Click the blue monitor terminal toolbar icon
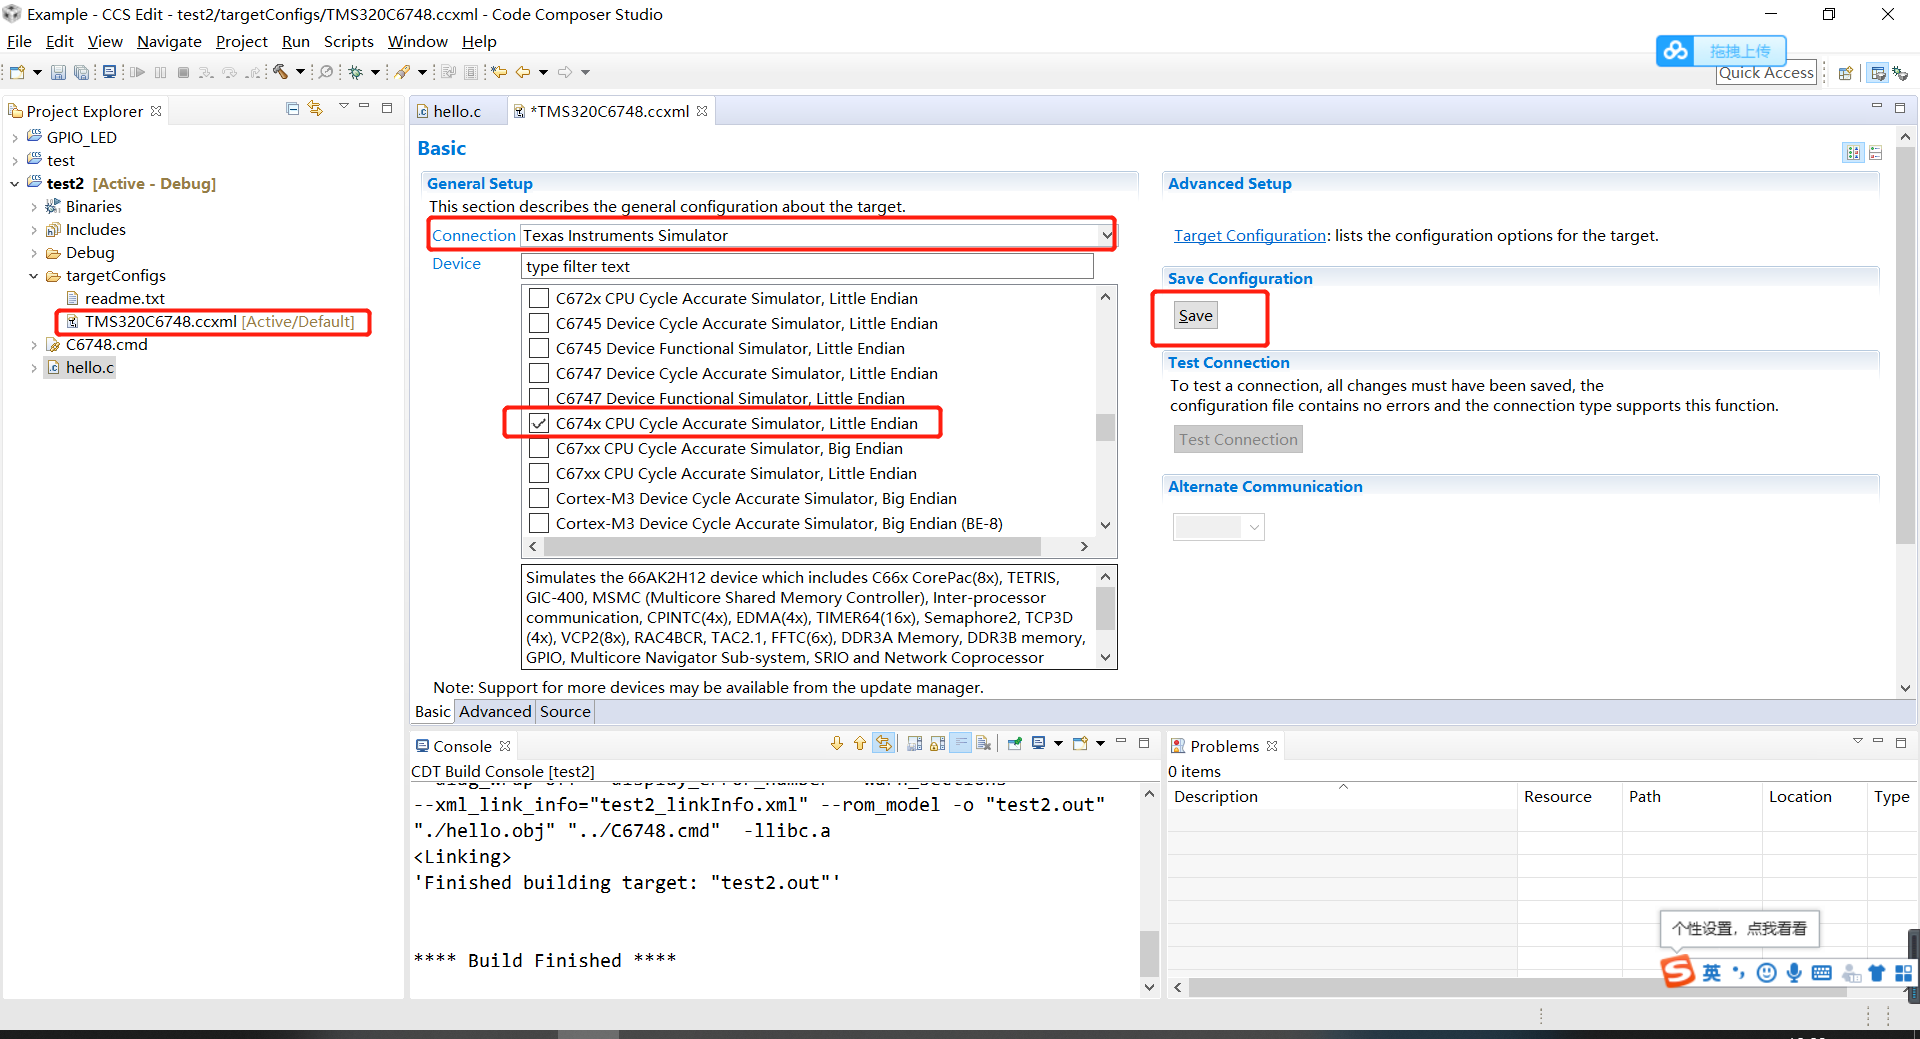Viewport: 1920px width, 1039px height. pos(109,72)
